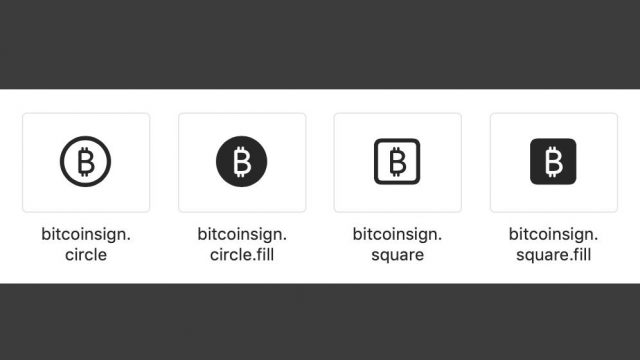This screenshot has height=360, width=640.
Task: Open the card tile containing the filled circle symbol
Action: (x=242, y=162)
